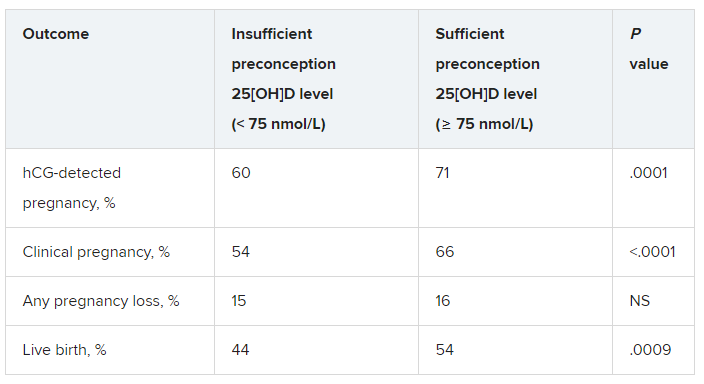
Task: Click the value 66 for clinical pregnancy
Action: click(x=444, y=252)
